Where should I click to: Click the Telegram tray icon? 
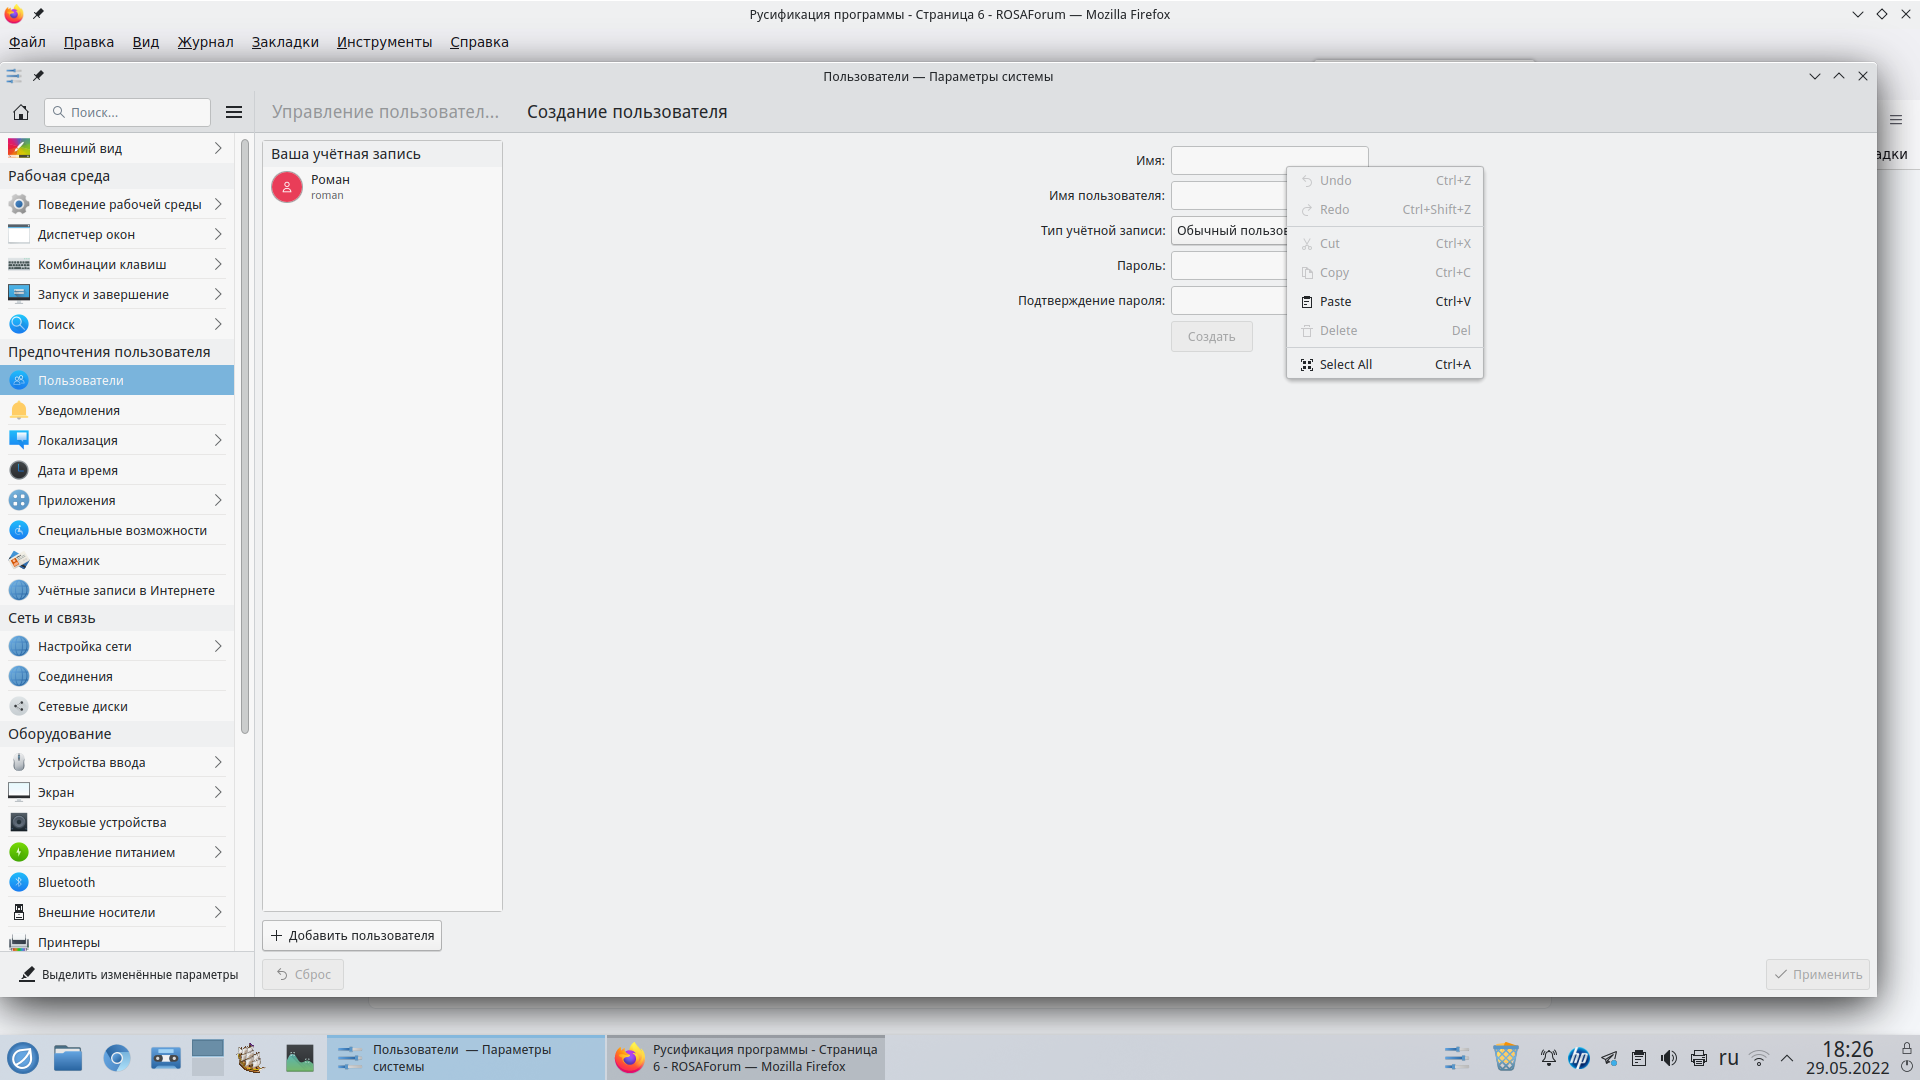(1609, 1058)
